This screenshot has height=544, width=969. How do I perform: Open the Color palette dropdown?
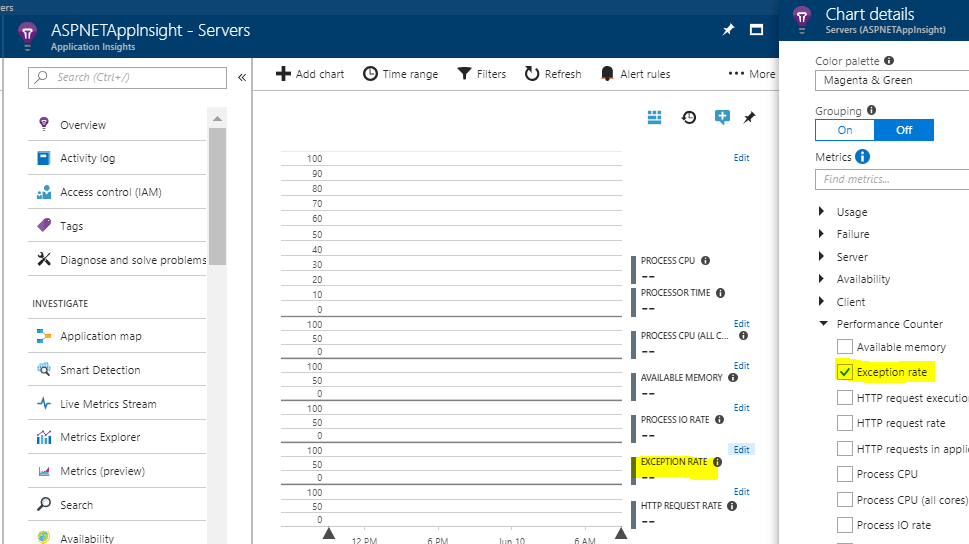(x=892, y=80)
